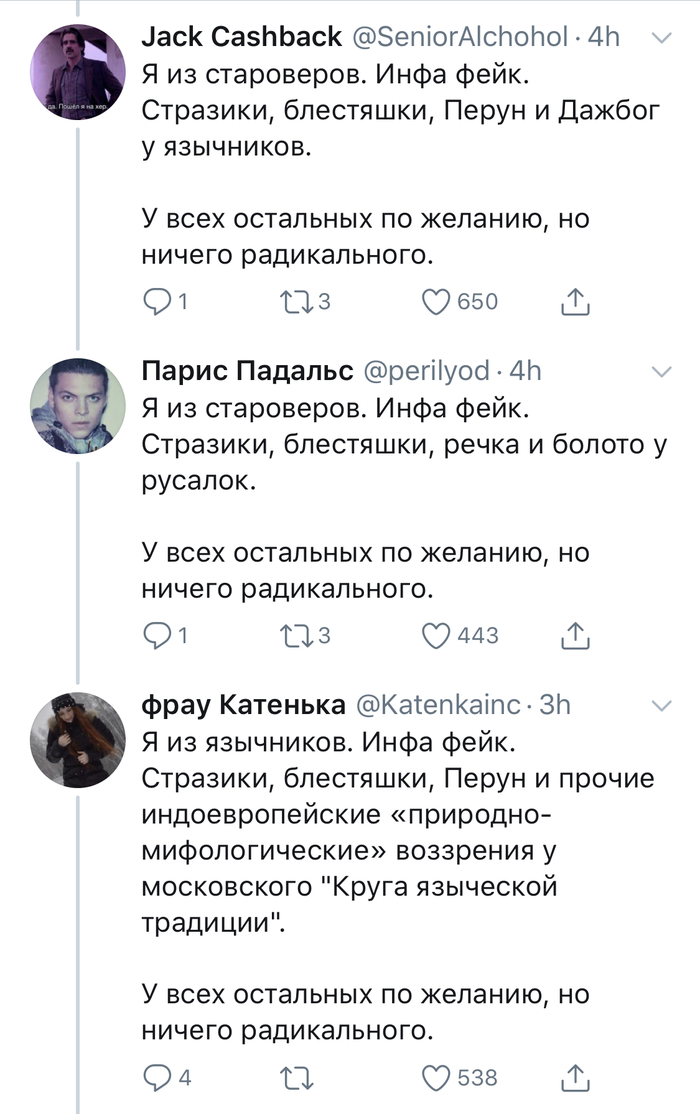700x1114 pixels.
Task: Share фрау Катенька's tweet
Action: pyautogui.click(x=574, y=1077)
